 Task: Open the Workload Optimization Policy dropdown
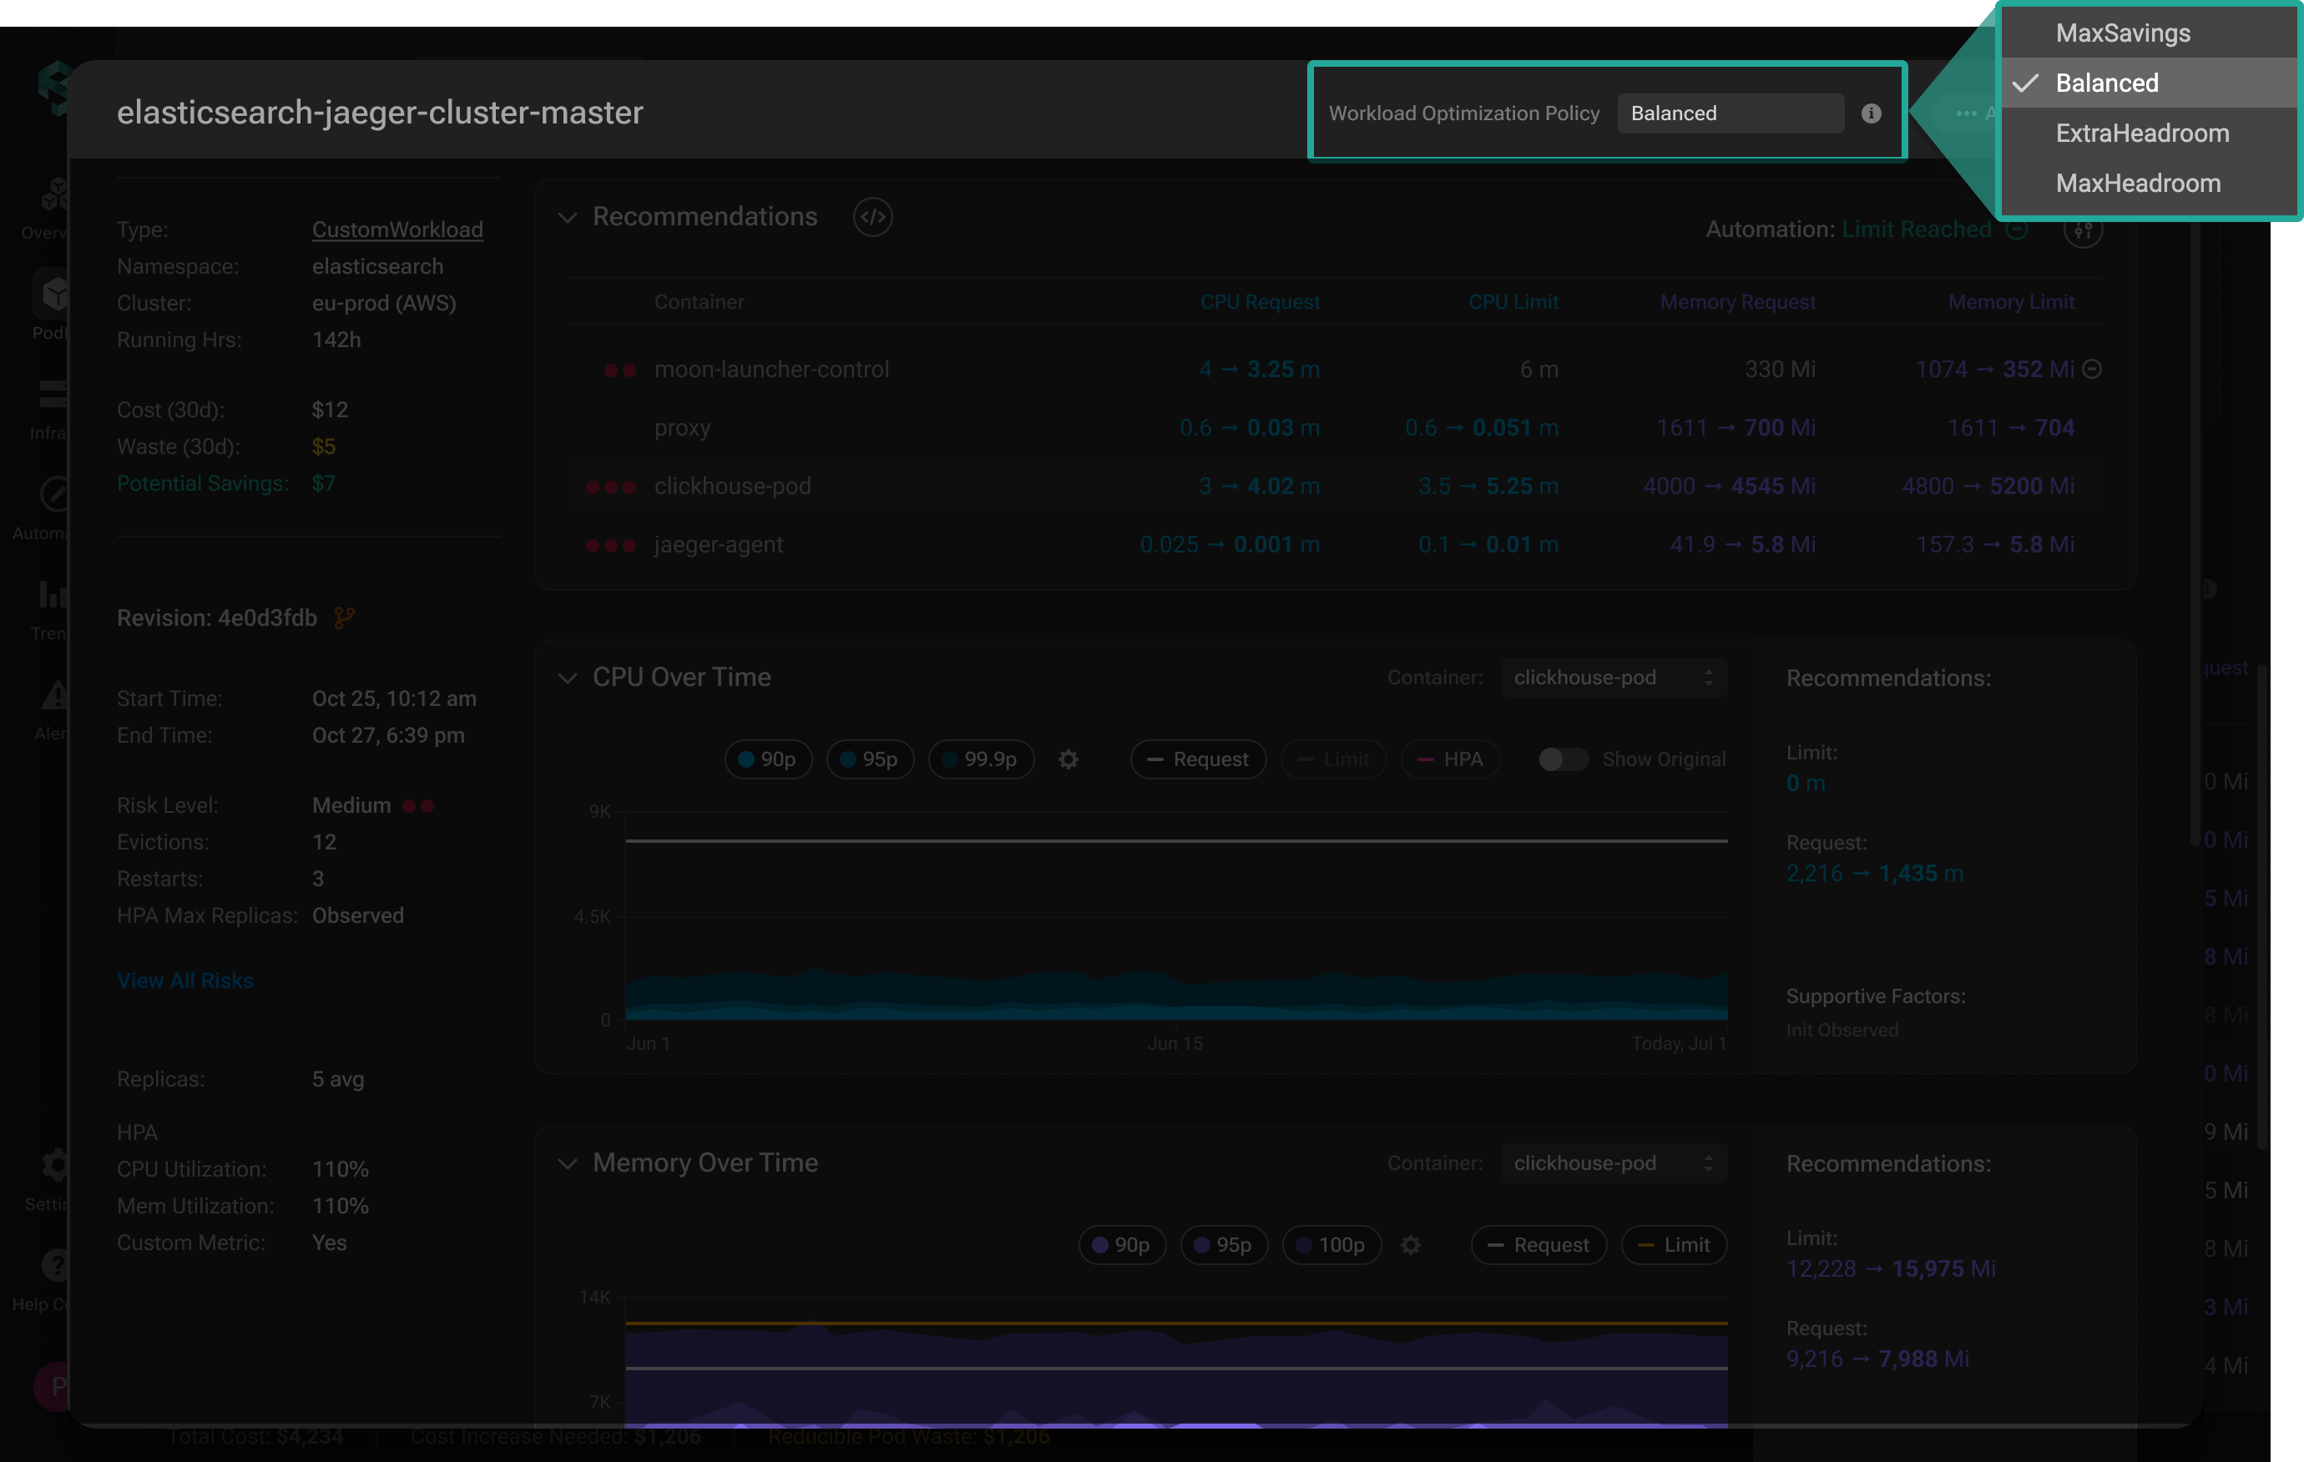coord(1731,113)
